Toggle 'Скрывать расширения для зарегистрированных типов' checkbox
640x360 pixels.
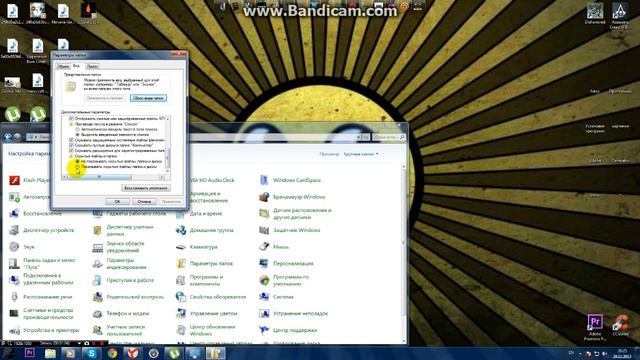[71, 150]
